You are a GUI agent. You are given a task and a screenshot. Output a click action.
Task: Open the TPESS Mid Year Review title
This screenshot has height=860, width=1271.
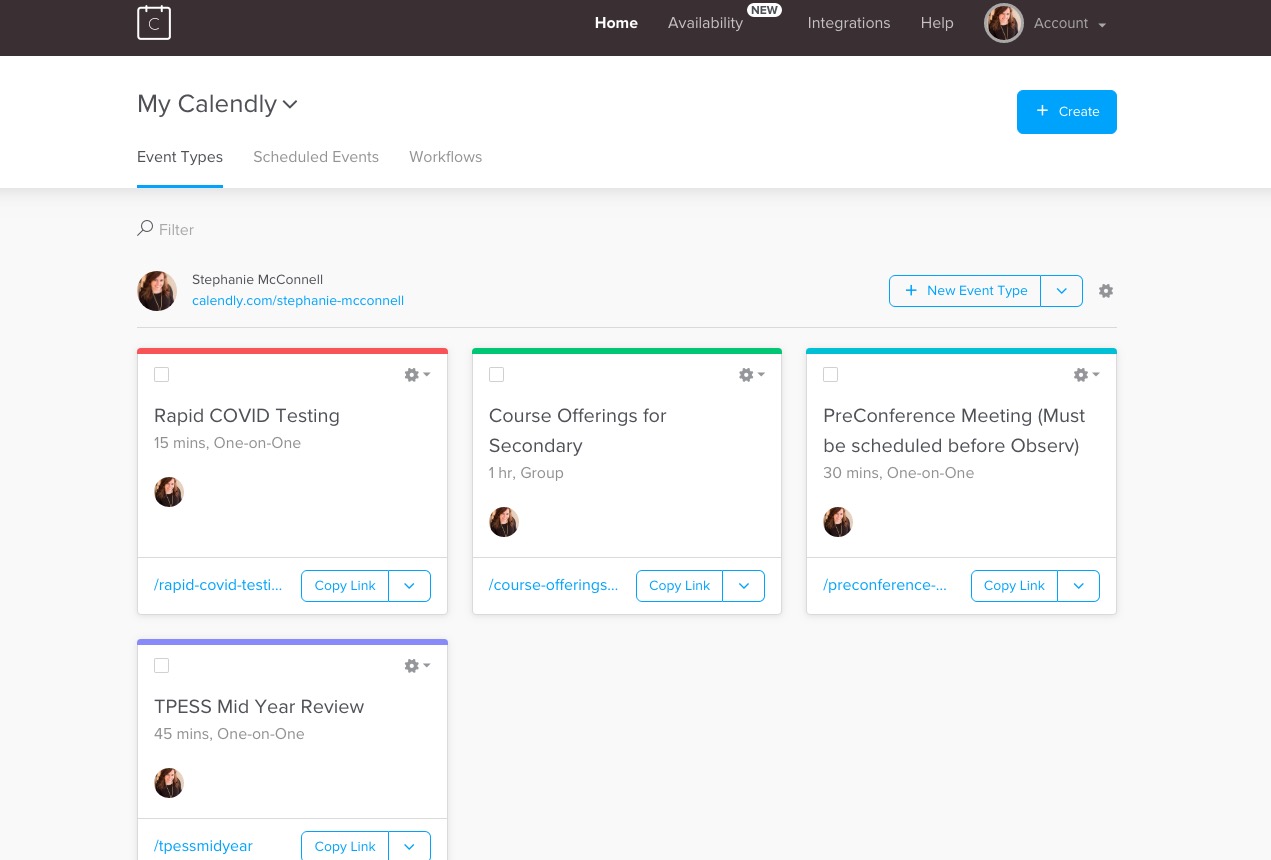(259, 707)
